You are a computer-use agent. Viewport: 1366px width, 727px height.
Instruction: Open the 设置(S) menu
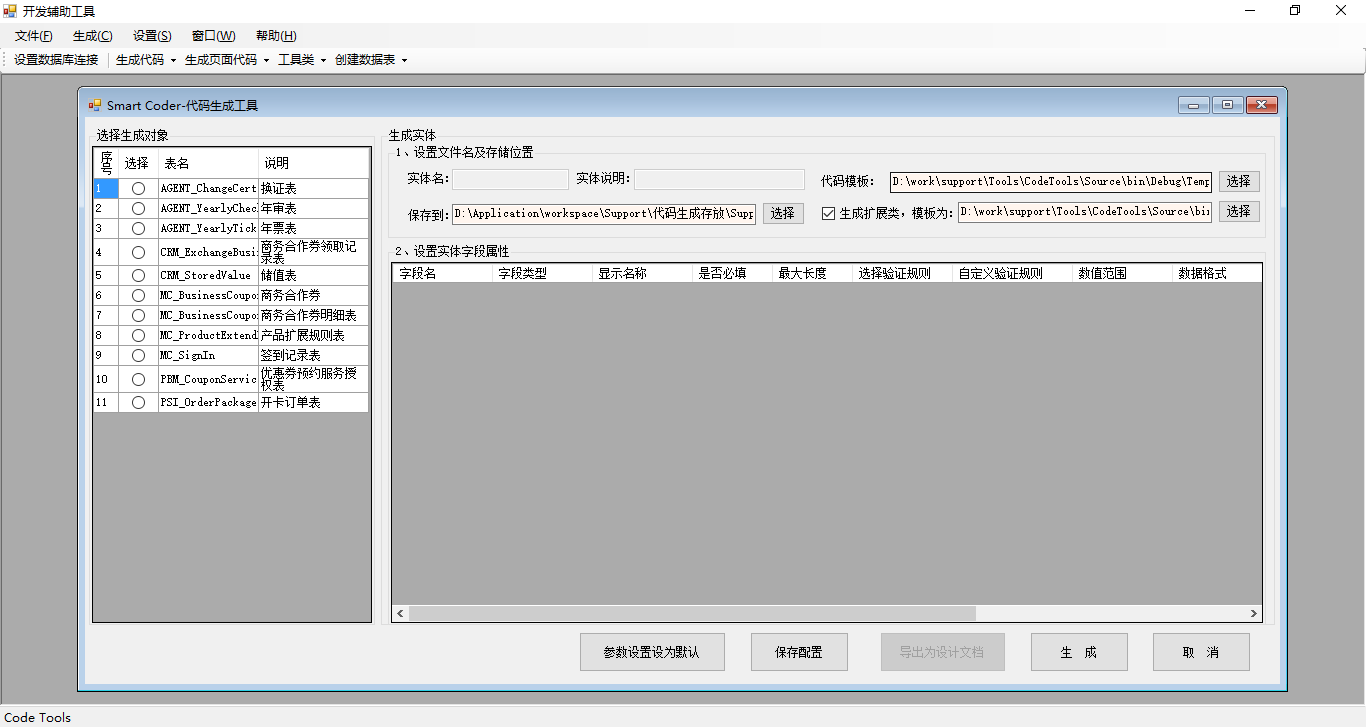coord(152,36)
